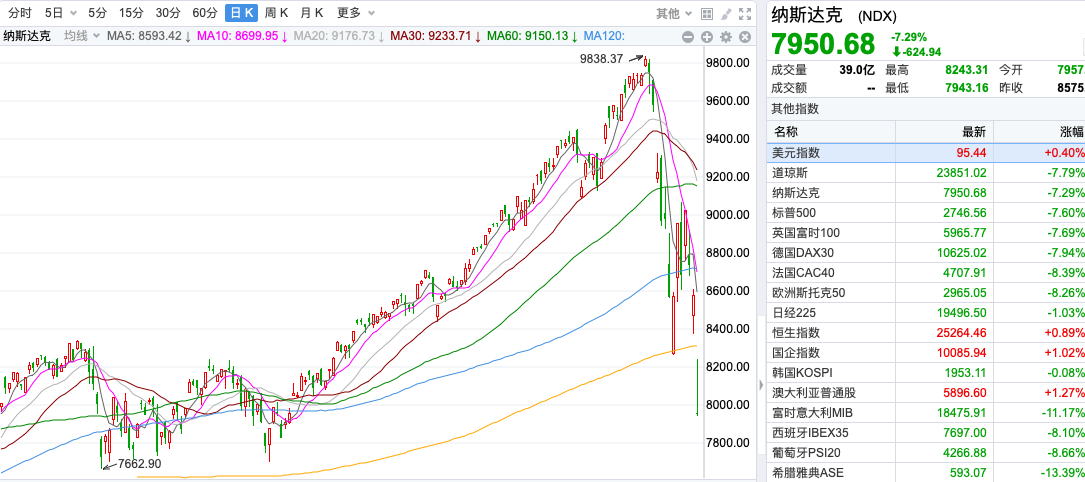Open the 更多 more dropdown
The image size is (1085, 482).
356,12
